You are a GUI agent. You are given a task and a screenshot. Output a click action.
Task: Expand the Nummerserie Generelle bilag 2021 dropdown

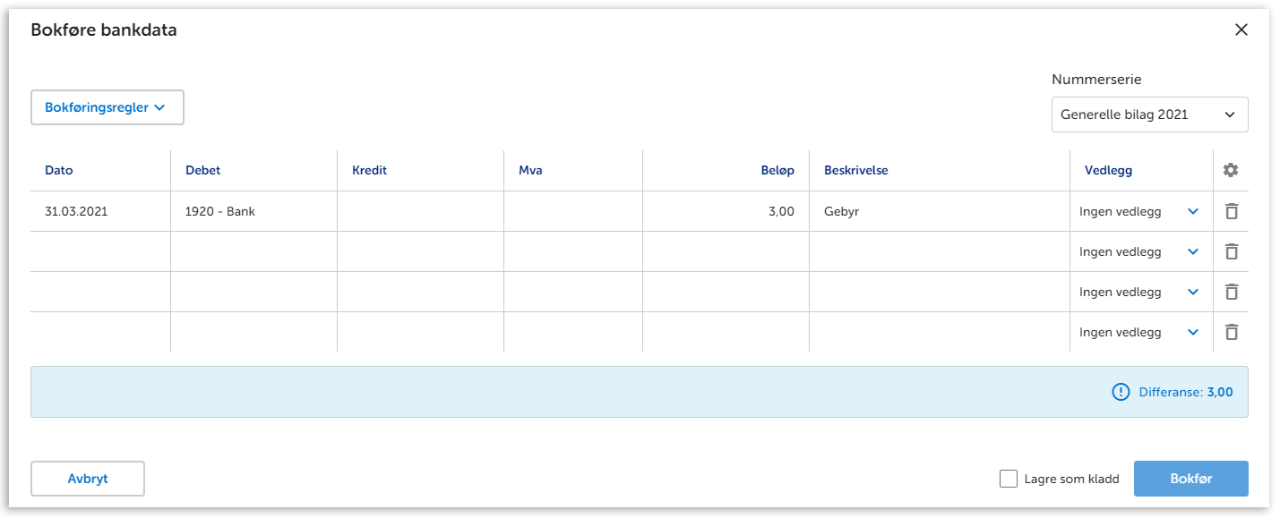tap(1149, 115)
